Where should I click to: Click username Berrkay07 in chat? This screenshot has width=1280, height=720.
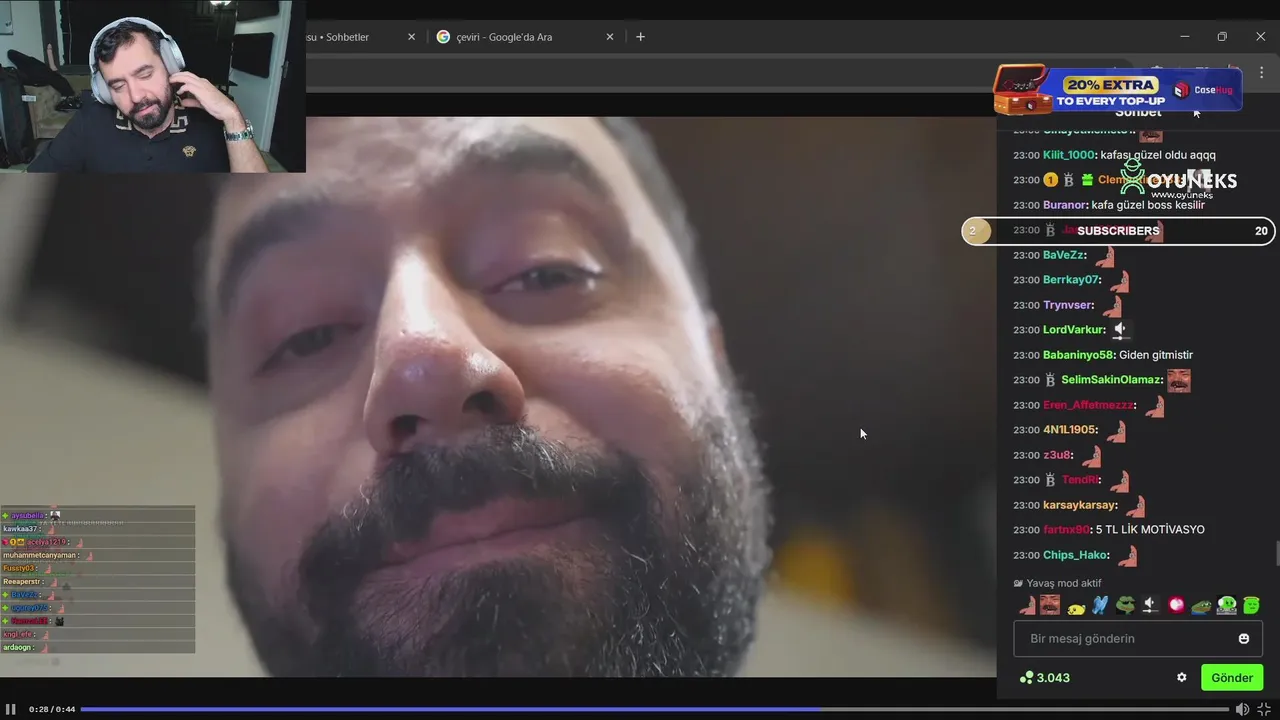(1071, 280)
